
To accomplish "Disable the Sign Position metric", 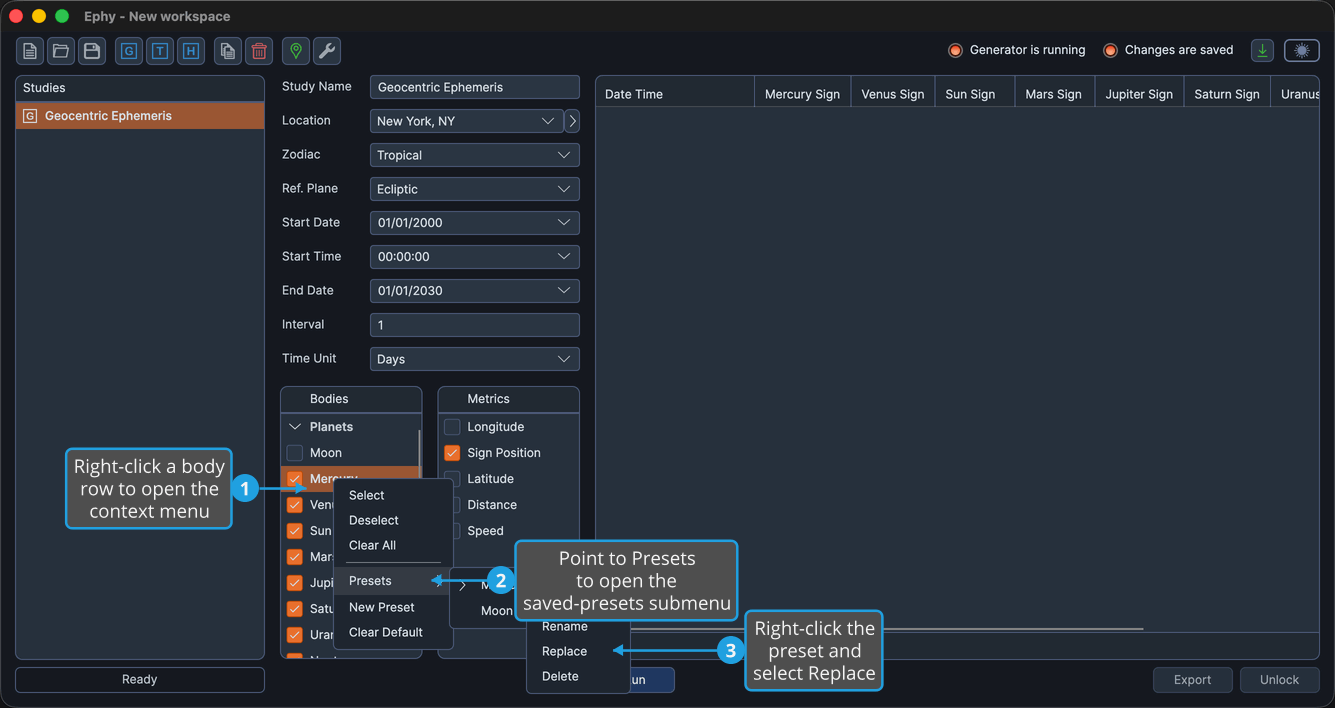I will [x=453, y=453].
